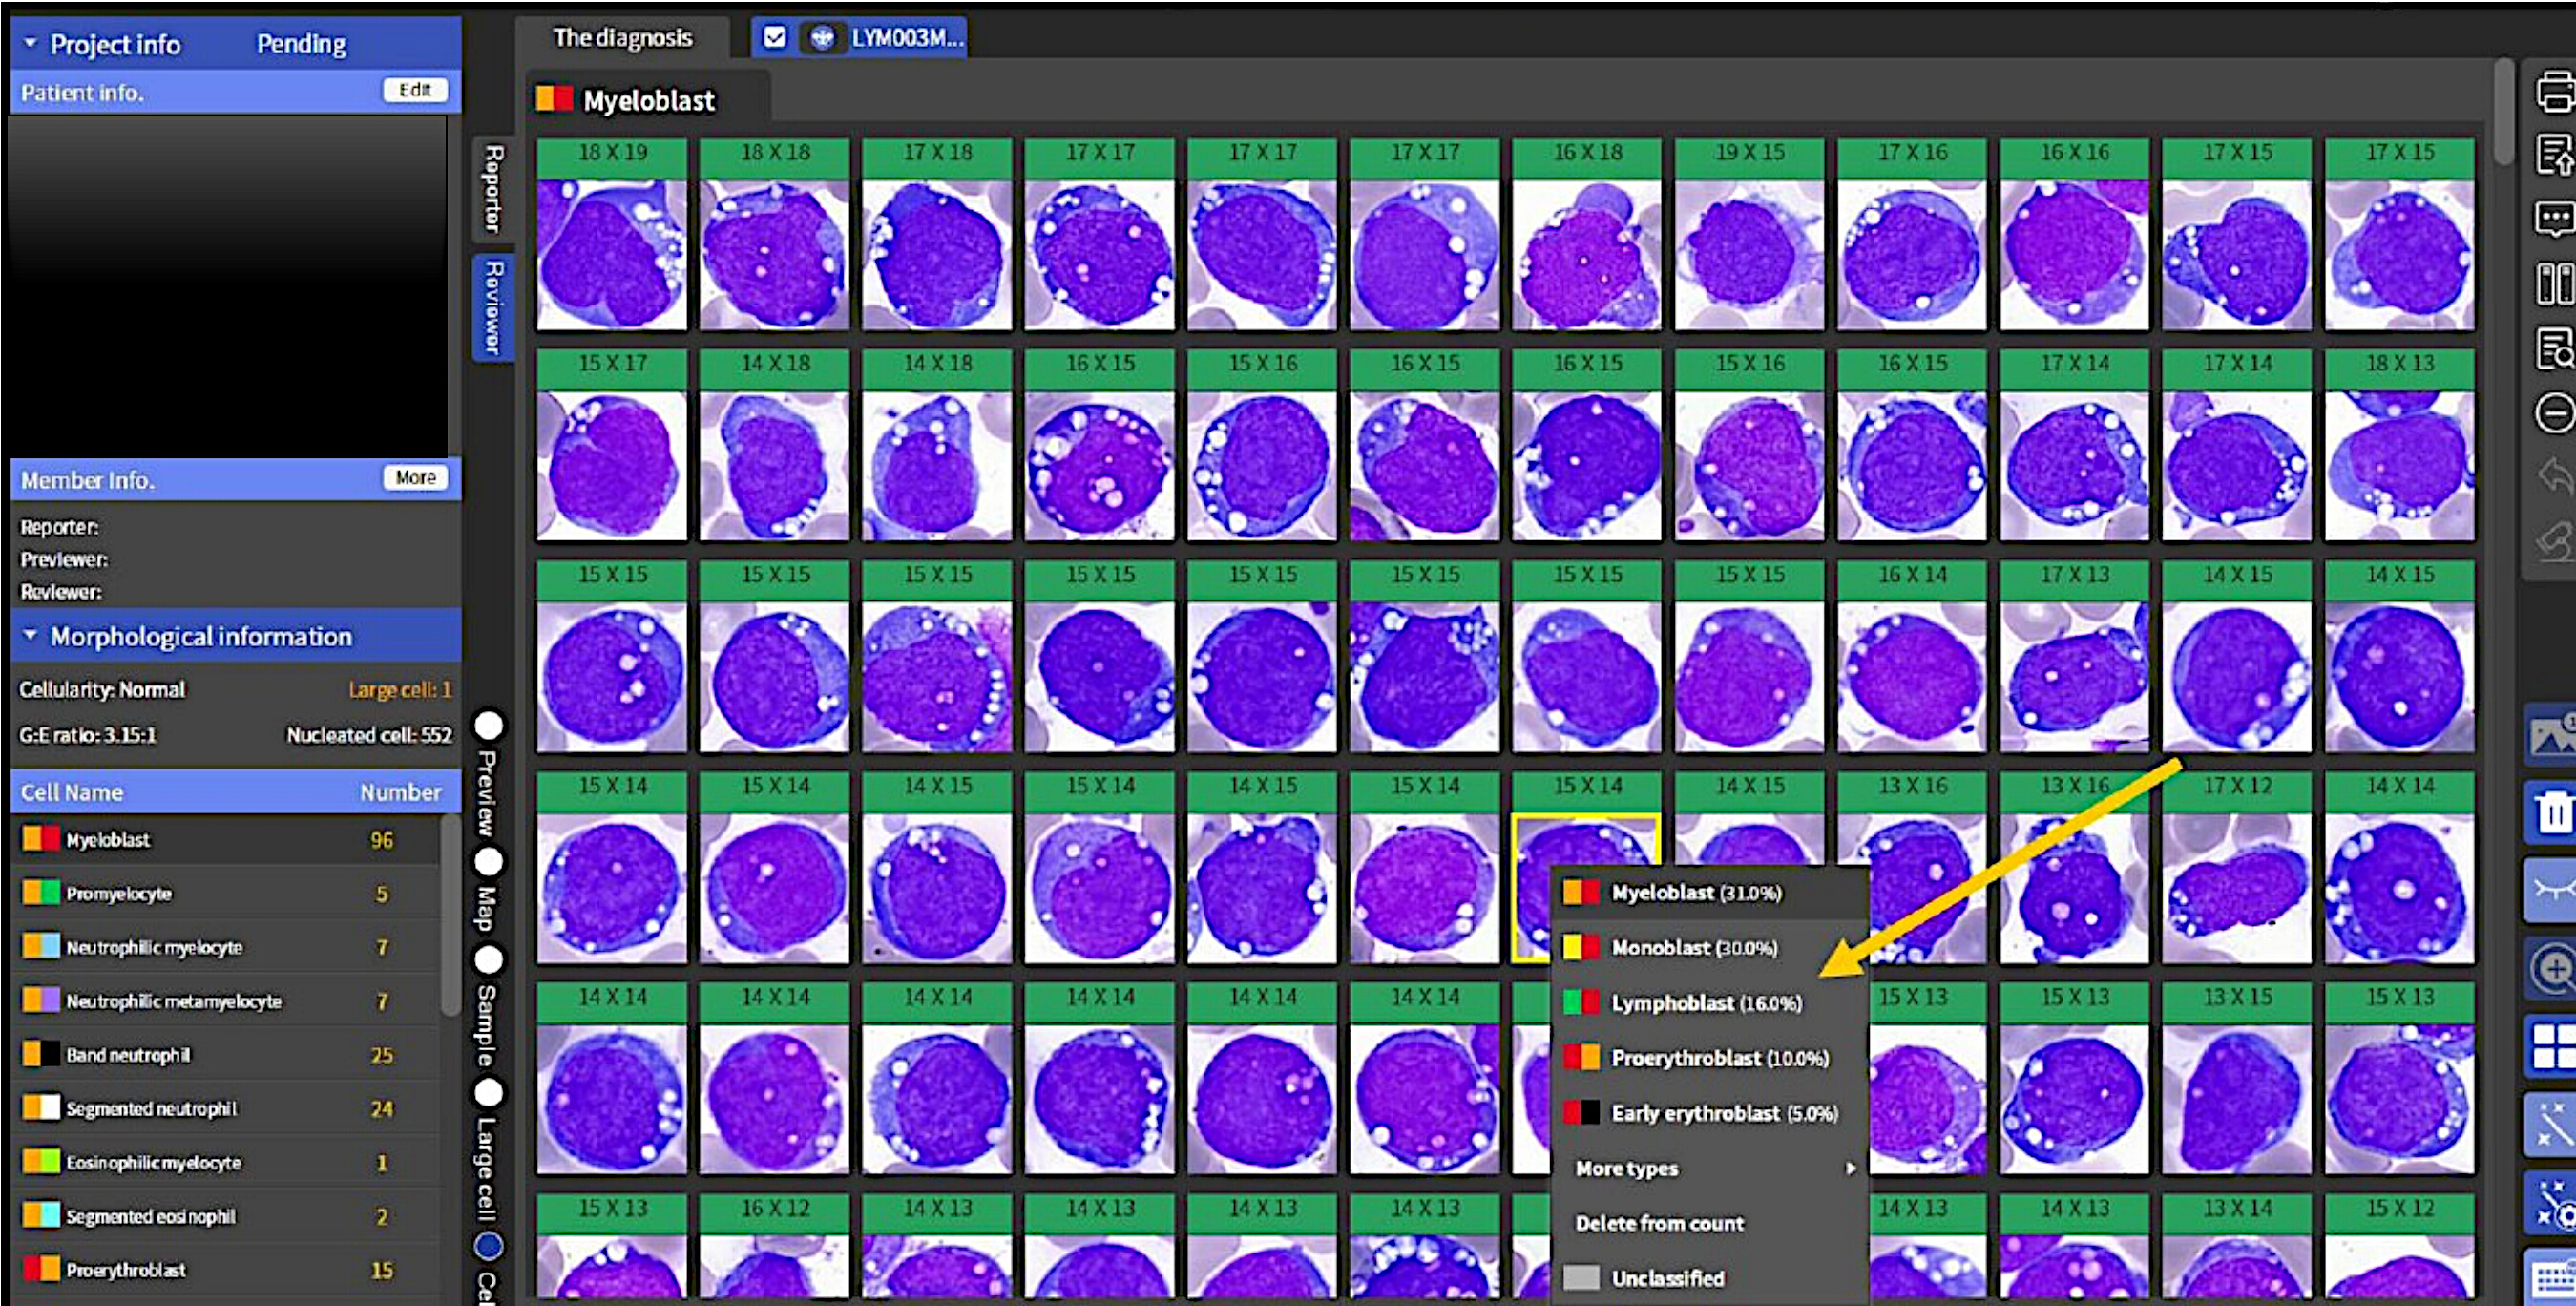Click the More button in Member Info

(x=415, y=478)
